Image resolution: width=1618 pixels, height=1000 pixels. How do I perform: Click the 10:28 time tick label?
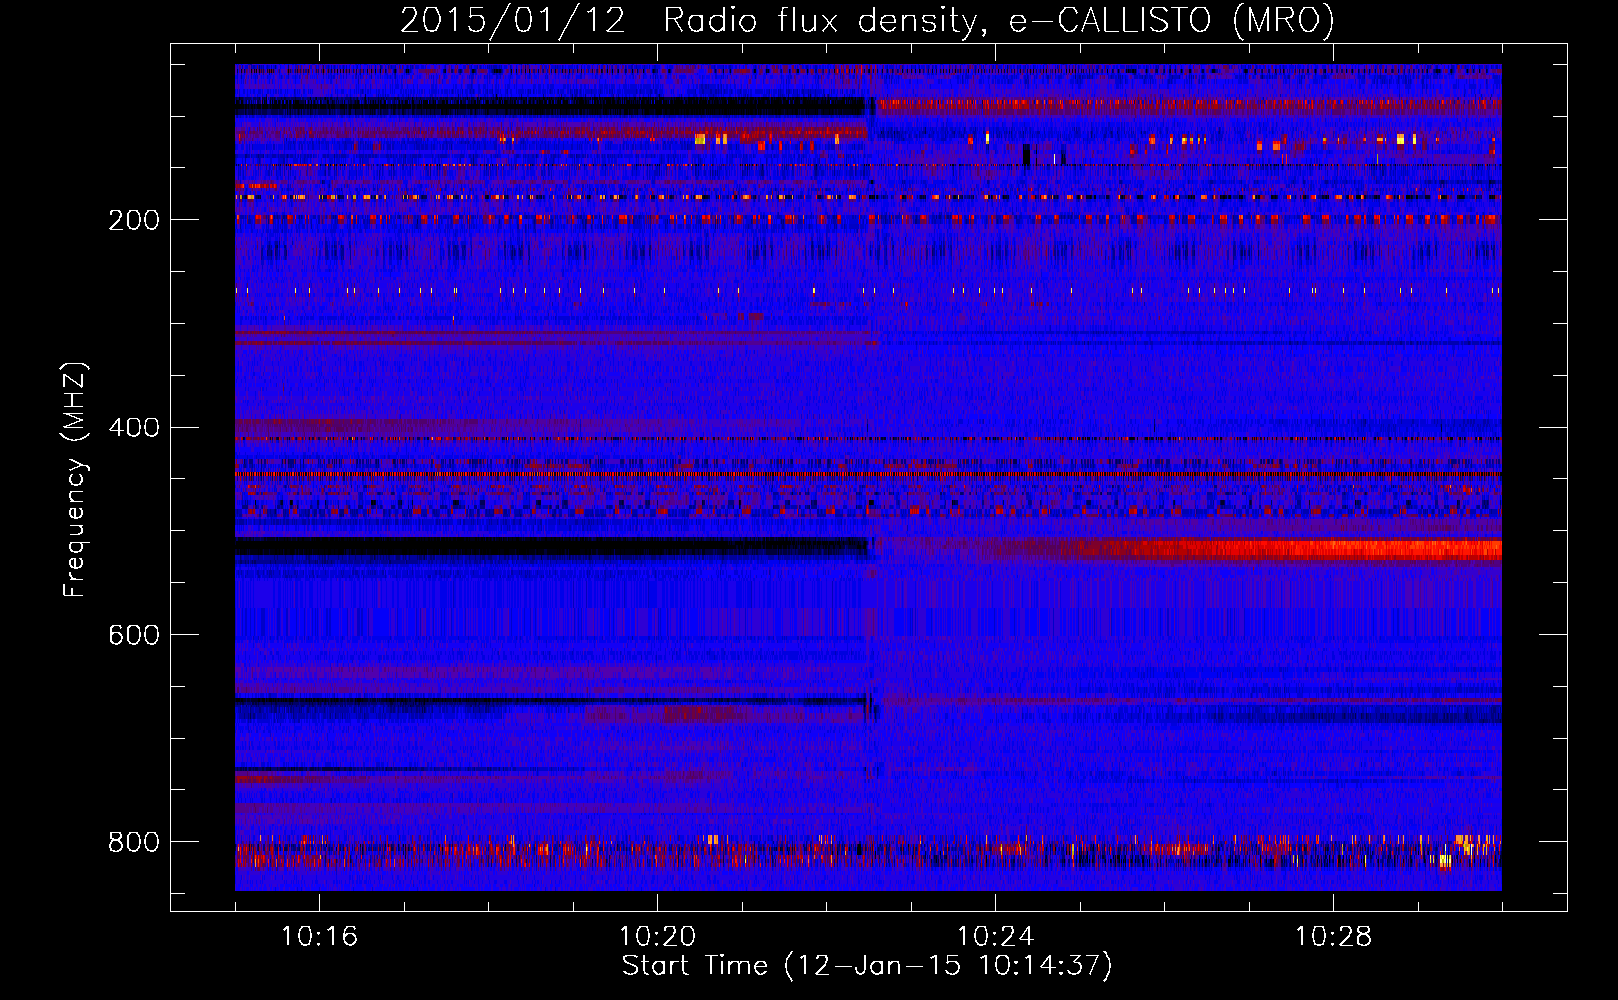pos(1333,936)
